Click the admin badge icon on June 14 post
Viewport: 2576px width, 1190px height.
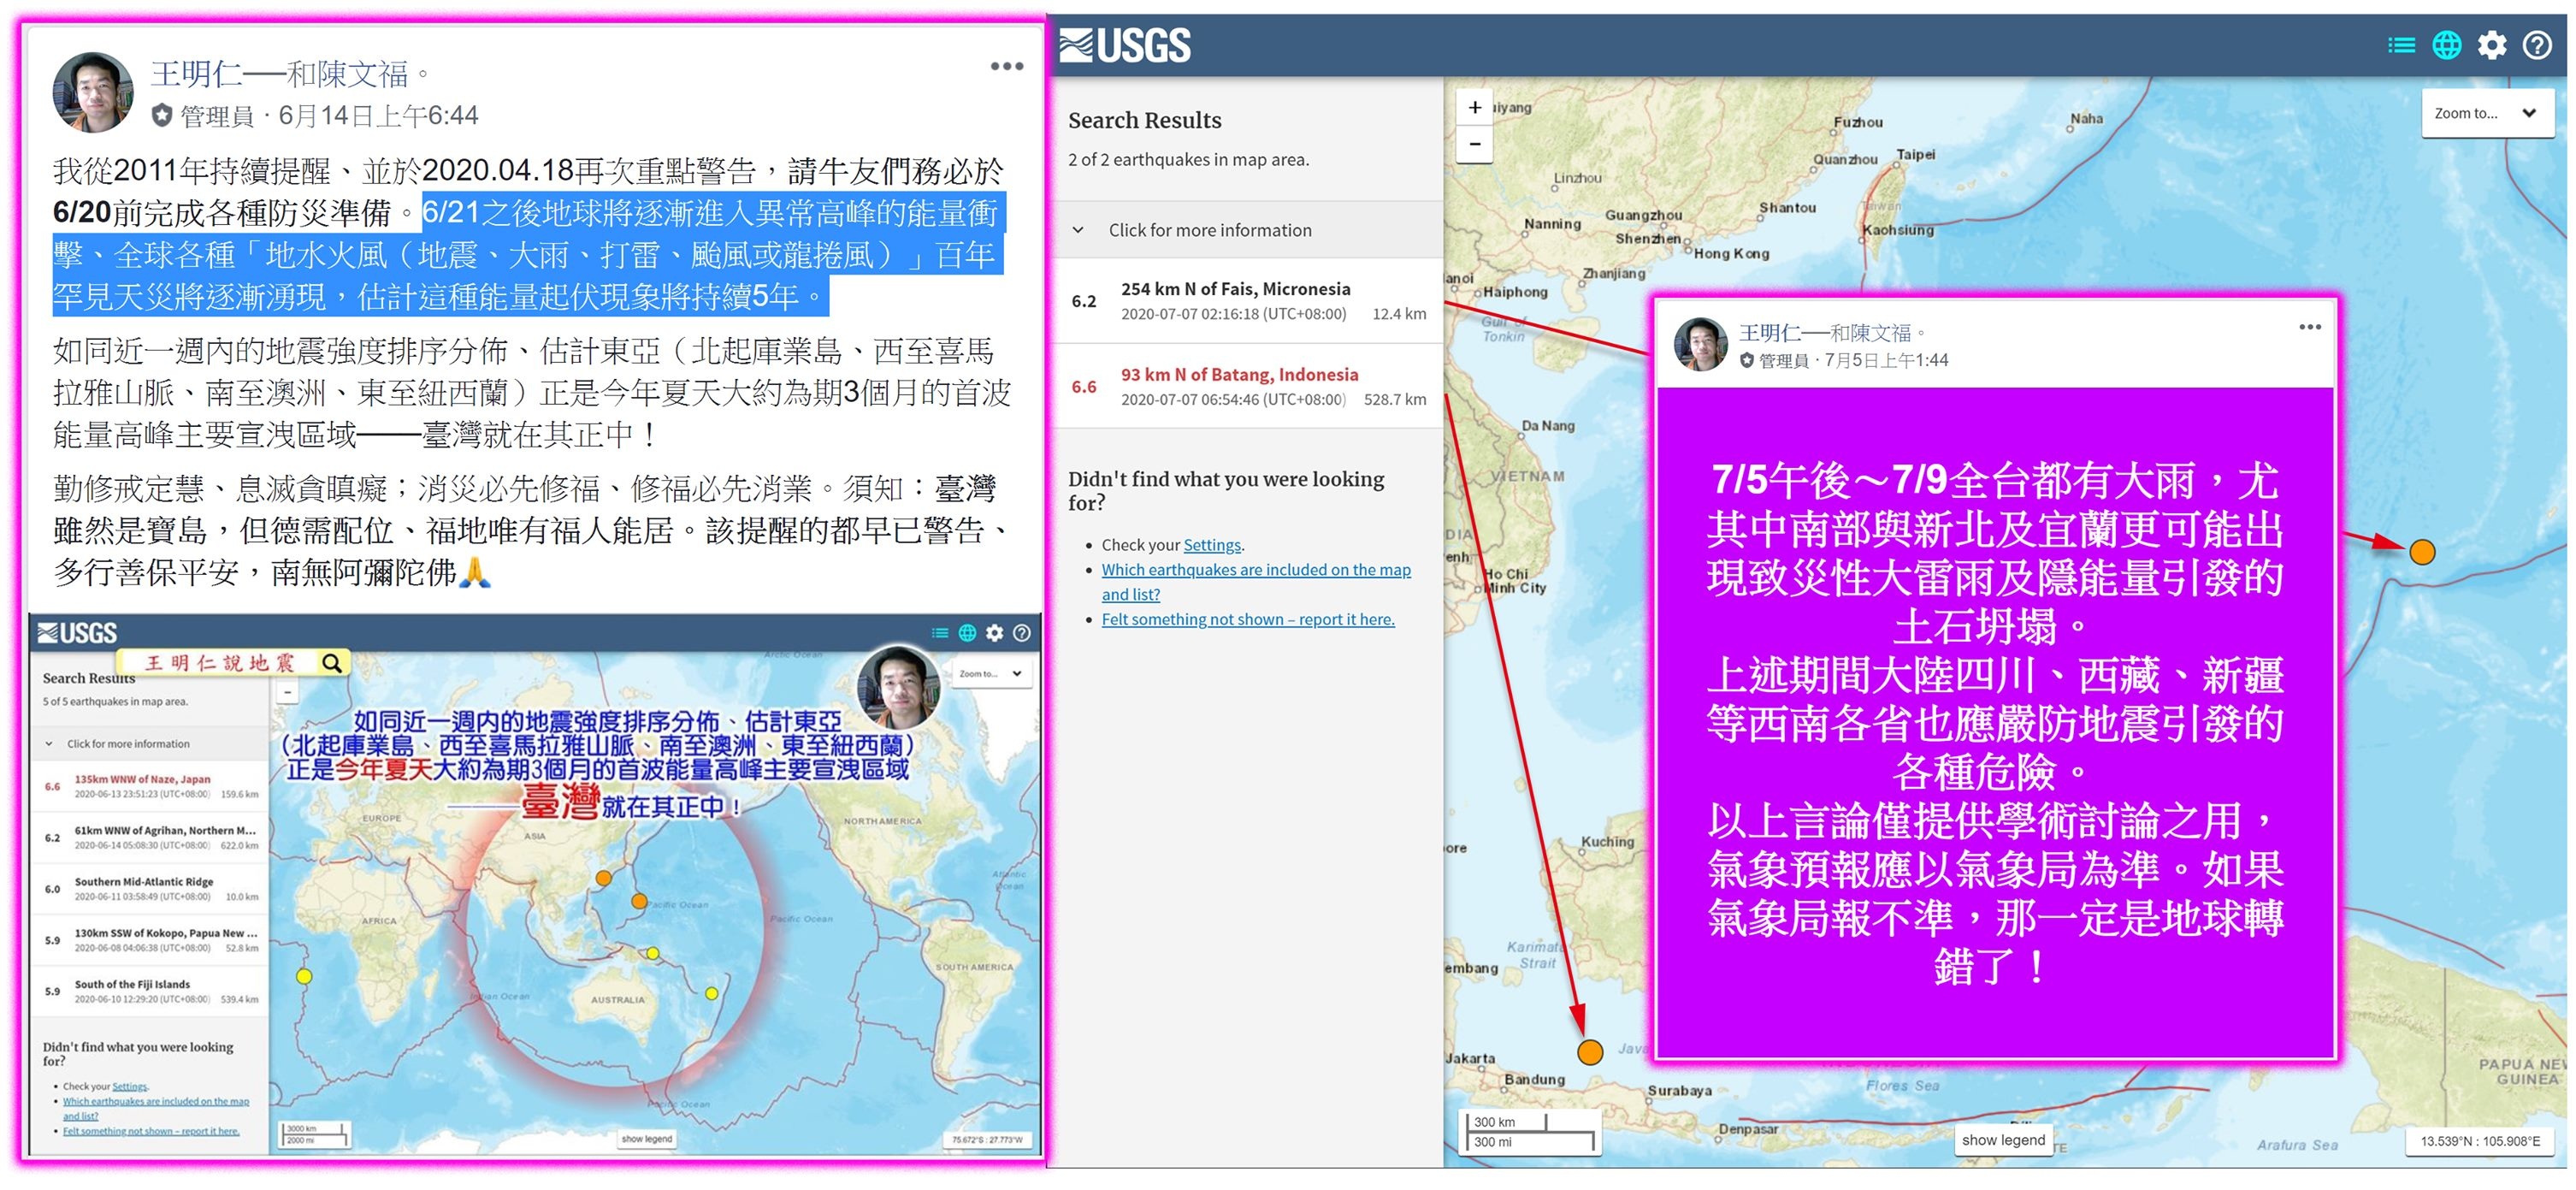click(x=162, y=116)
